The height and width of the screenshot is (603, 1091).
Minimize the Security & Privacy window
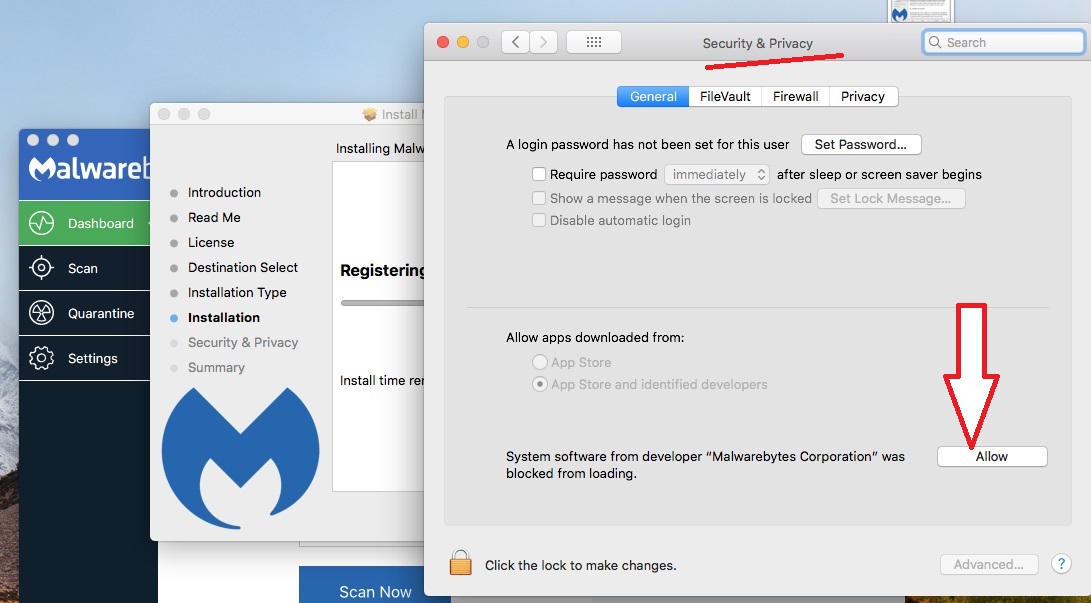click(463, 42)
